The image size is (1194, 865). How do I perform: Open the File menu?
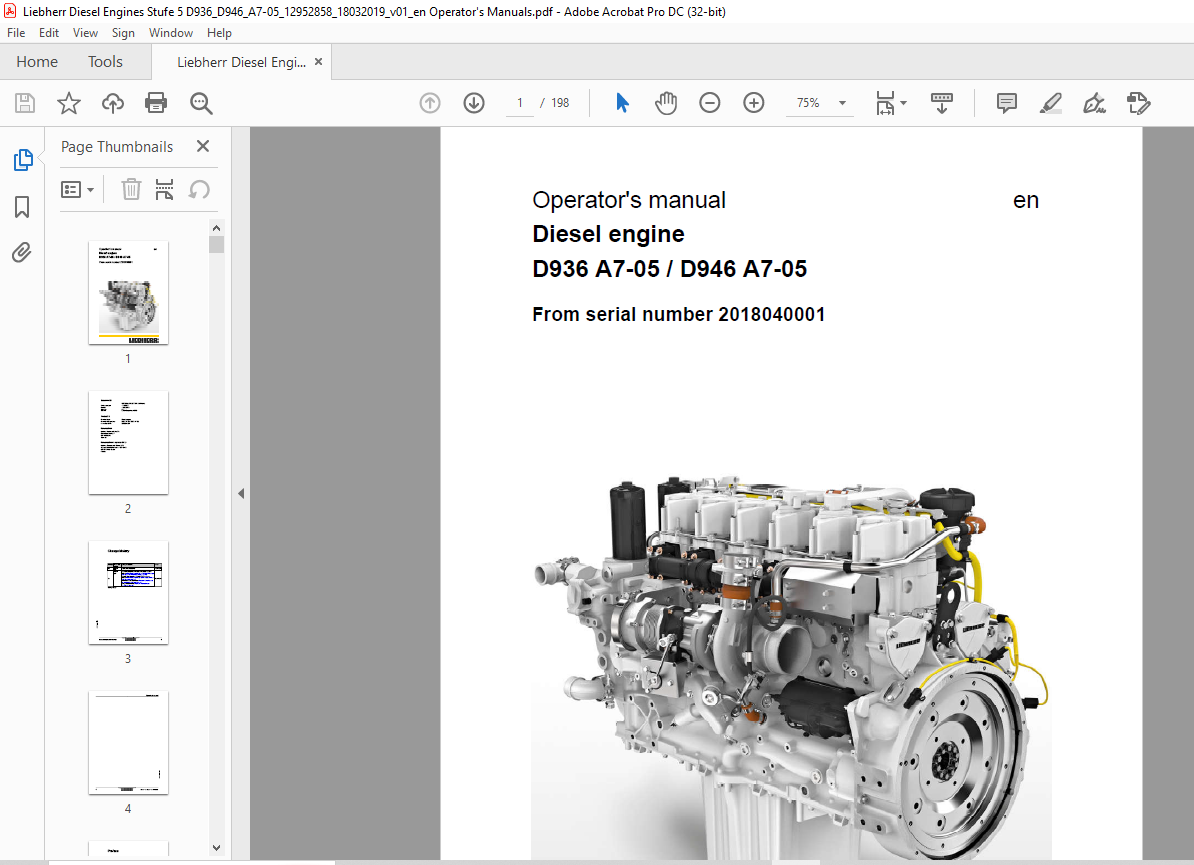tap(16, 33)
